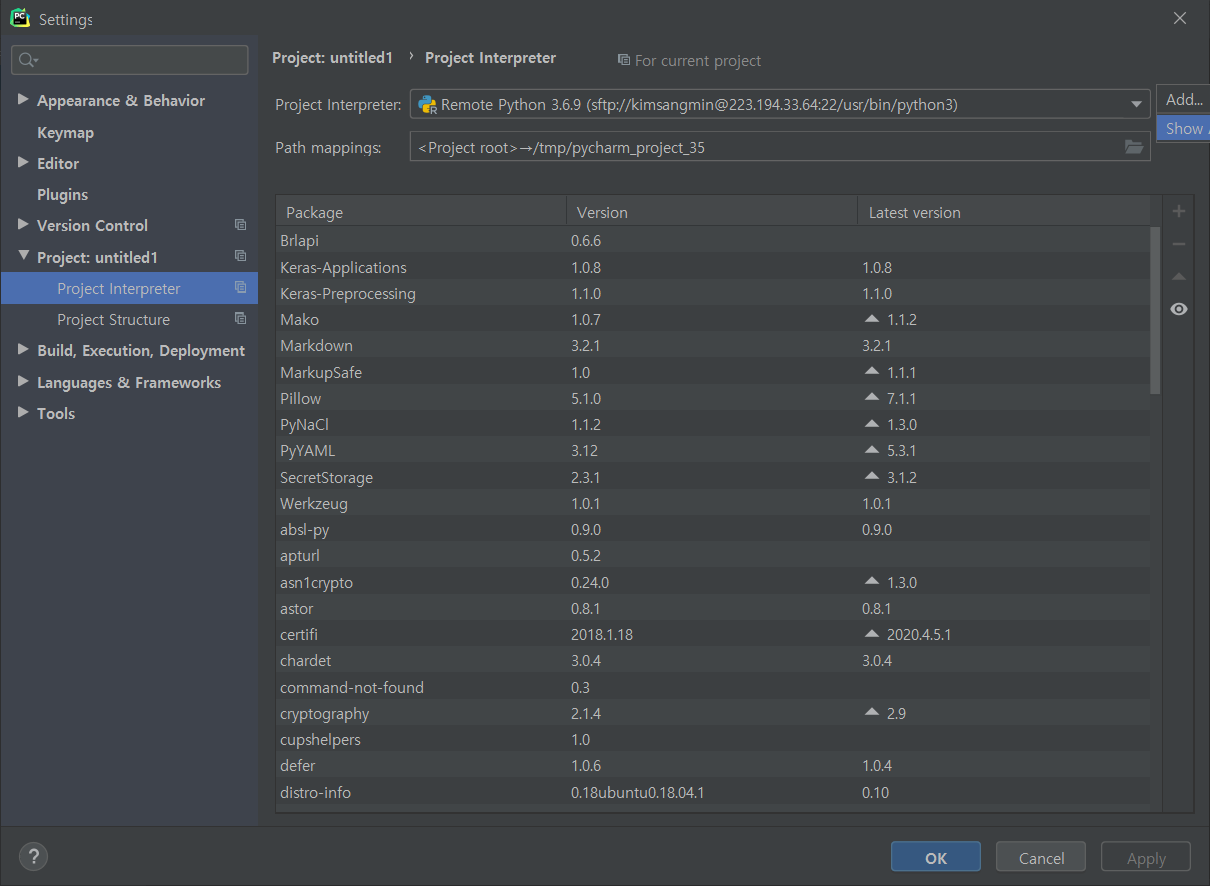
Task: Click the search magnifier icon
Action: point(27,60)
